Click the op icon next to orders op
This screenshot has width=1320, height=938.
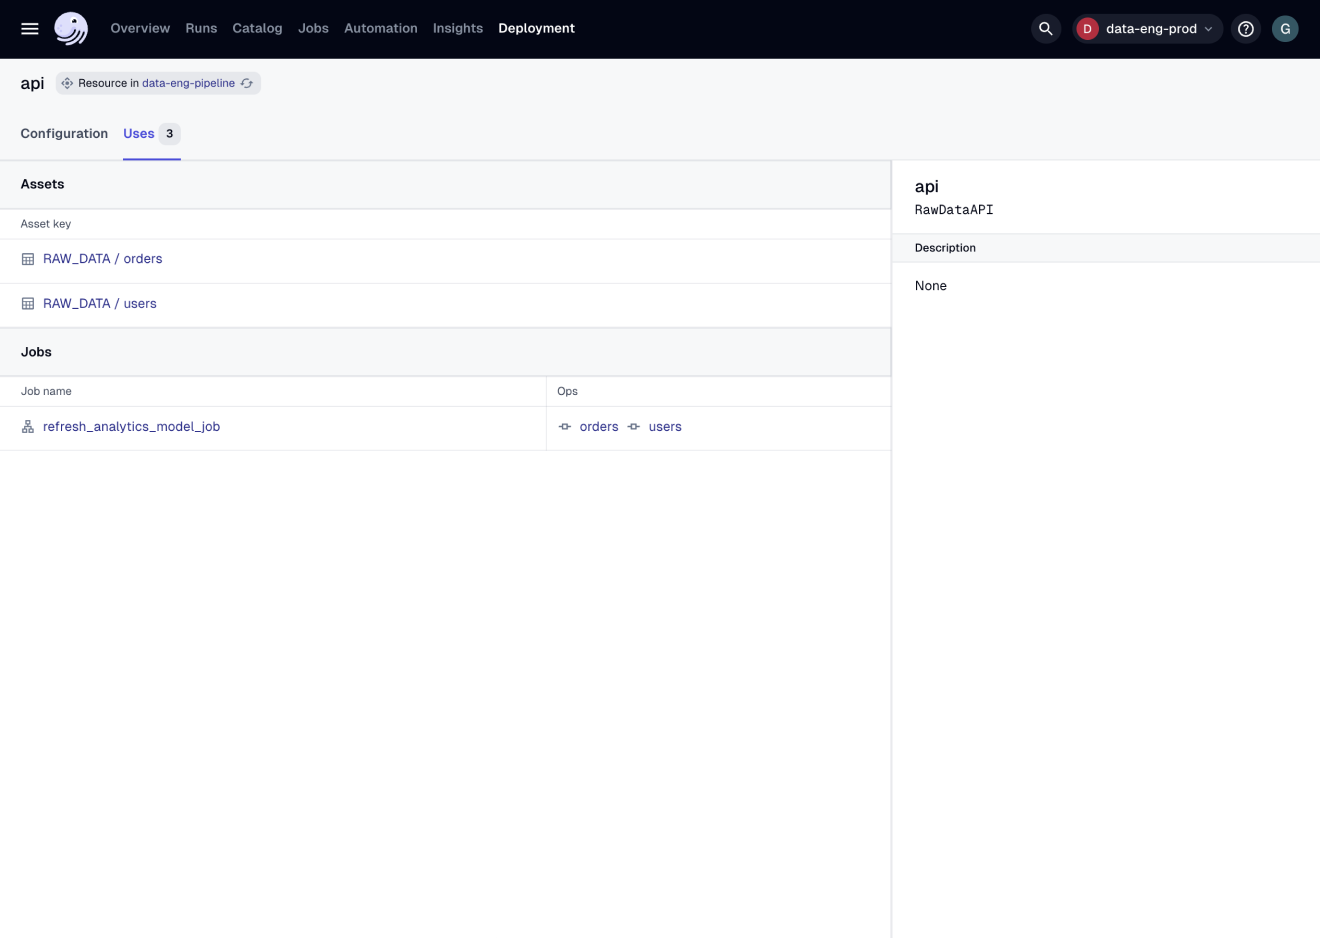pyautogui.click(x=565, y=426)
